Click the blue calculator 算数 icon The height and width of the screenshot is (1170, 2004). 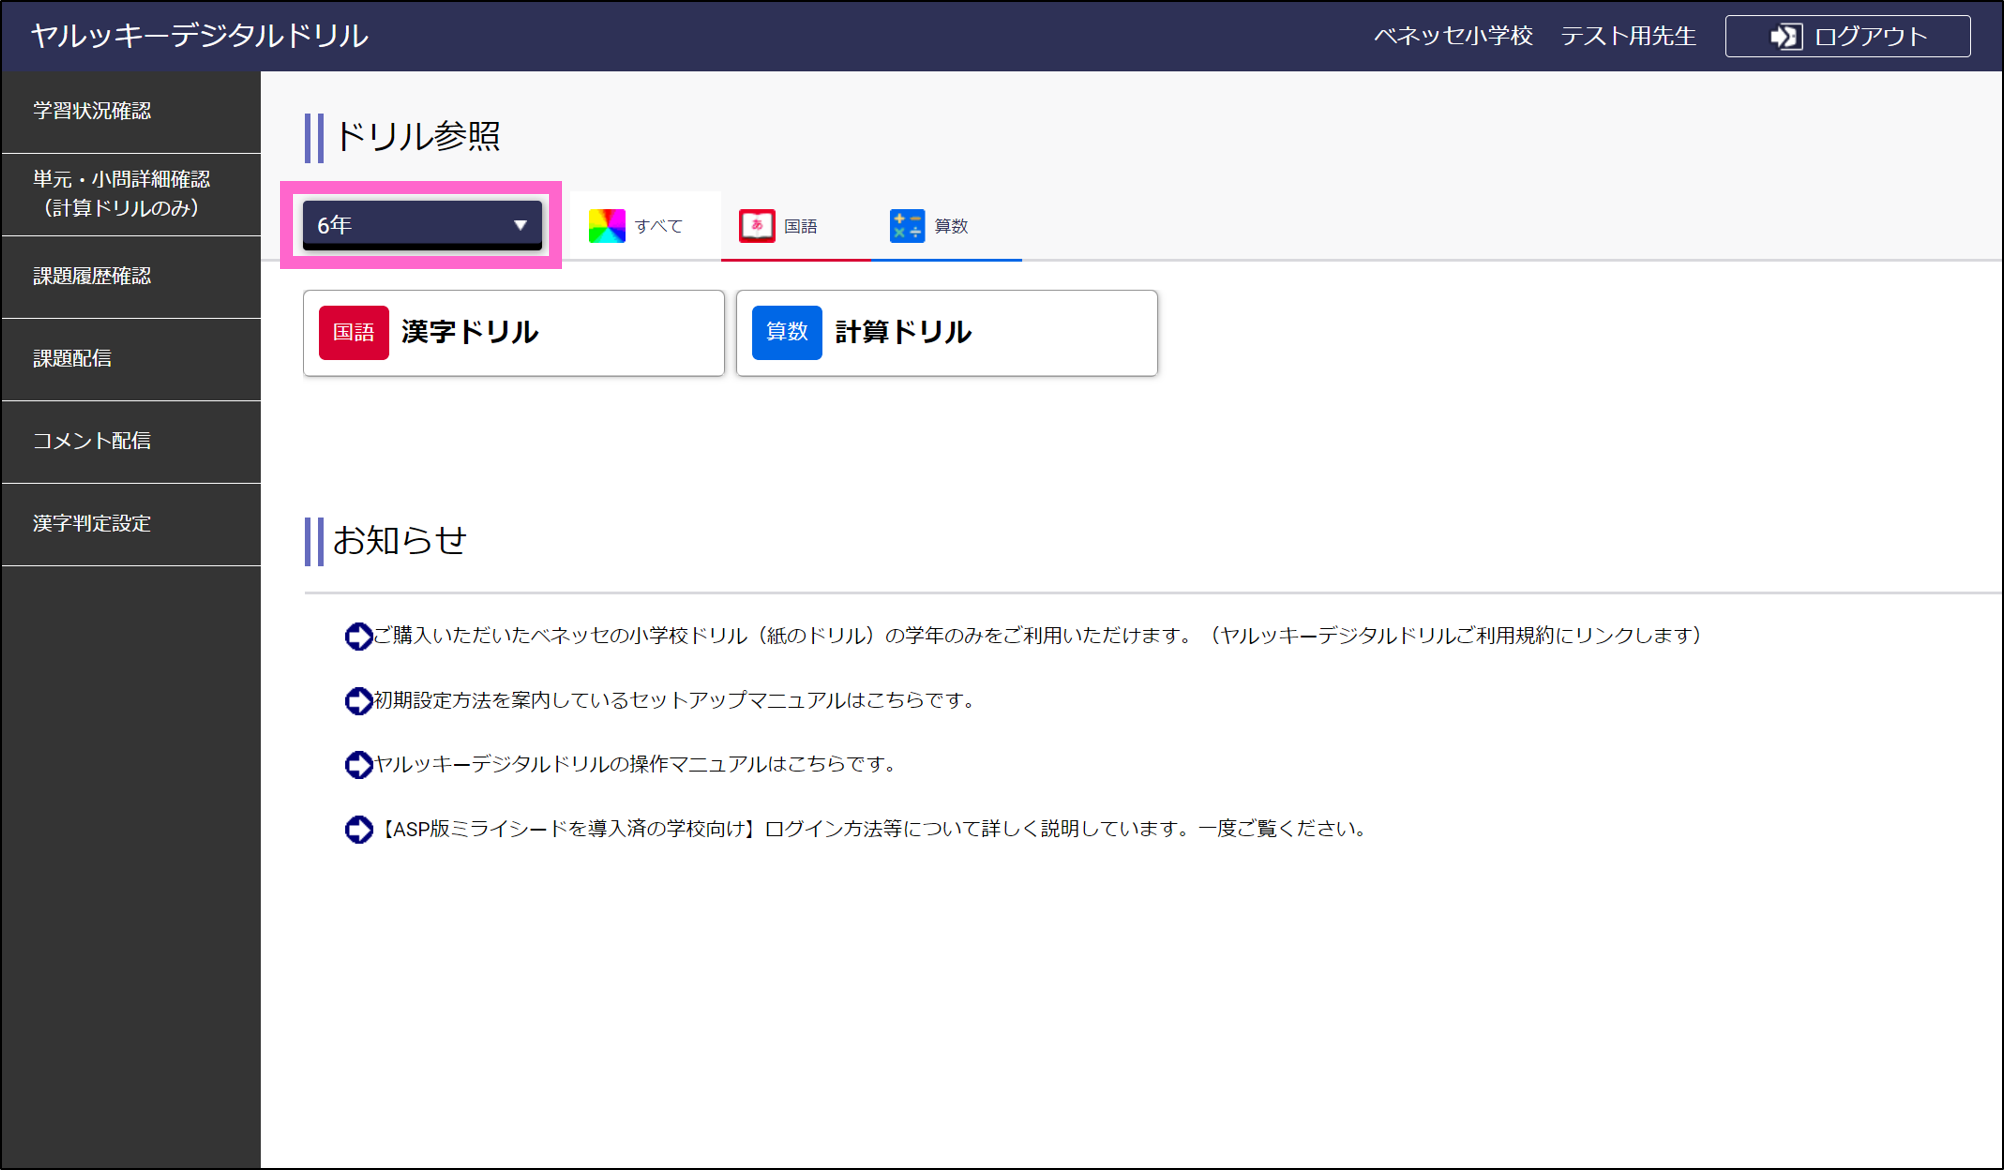pos(905,225)
